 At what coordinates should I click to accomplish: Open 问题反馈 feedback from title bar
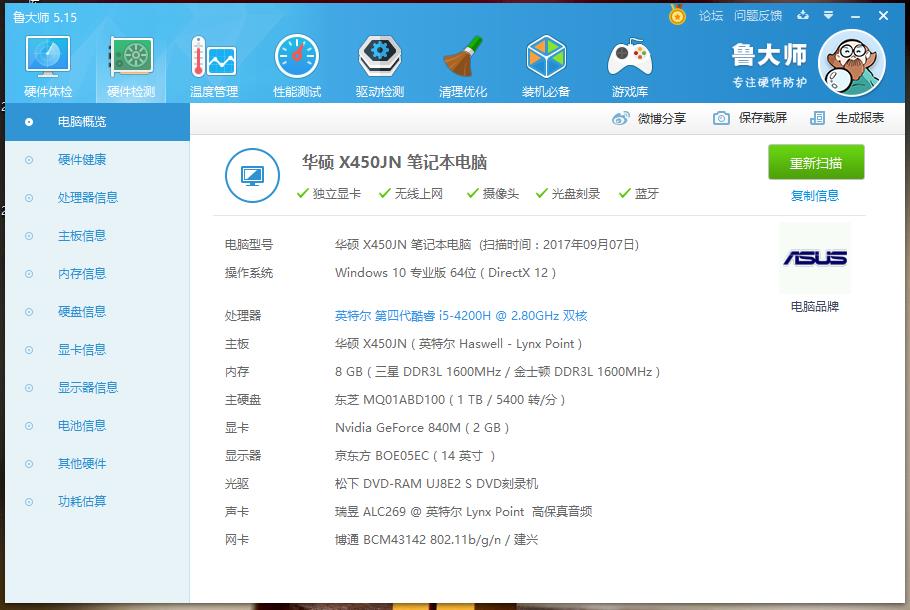(760, 15)
